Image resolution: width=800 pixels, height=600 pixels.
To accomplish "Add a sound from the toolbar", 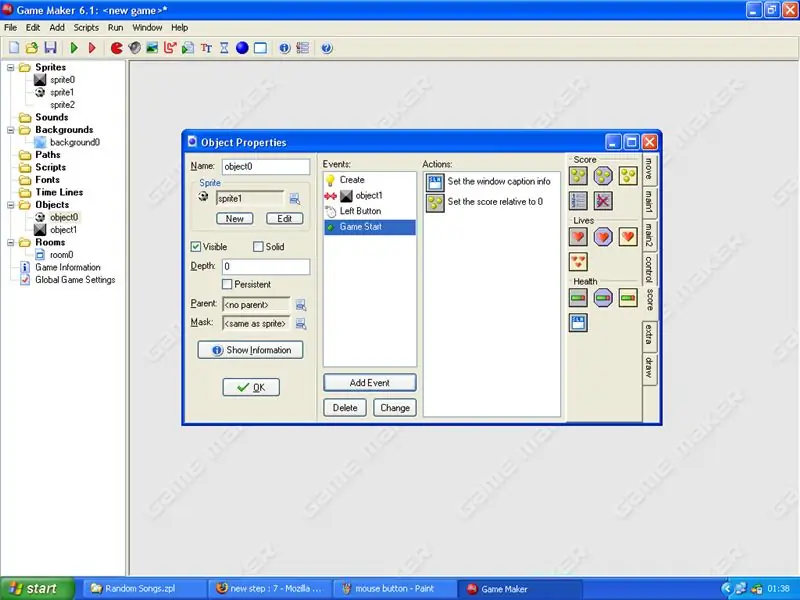I will [x=135, y=48].
